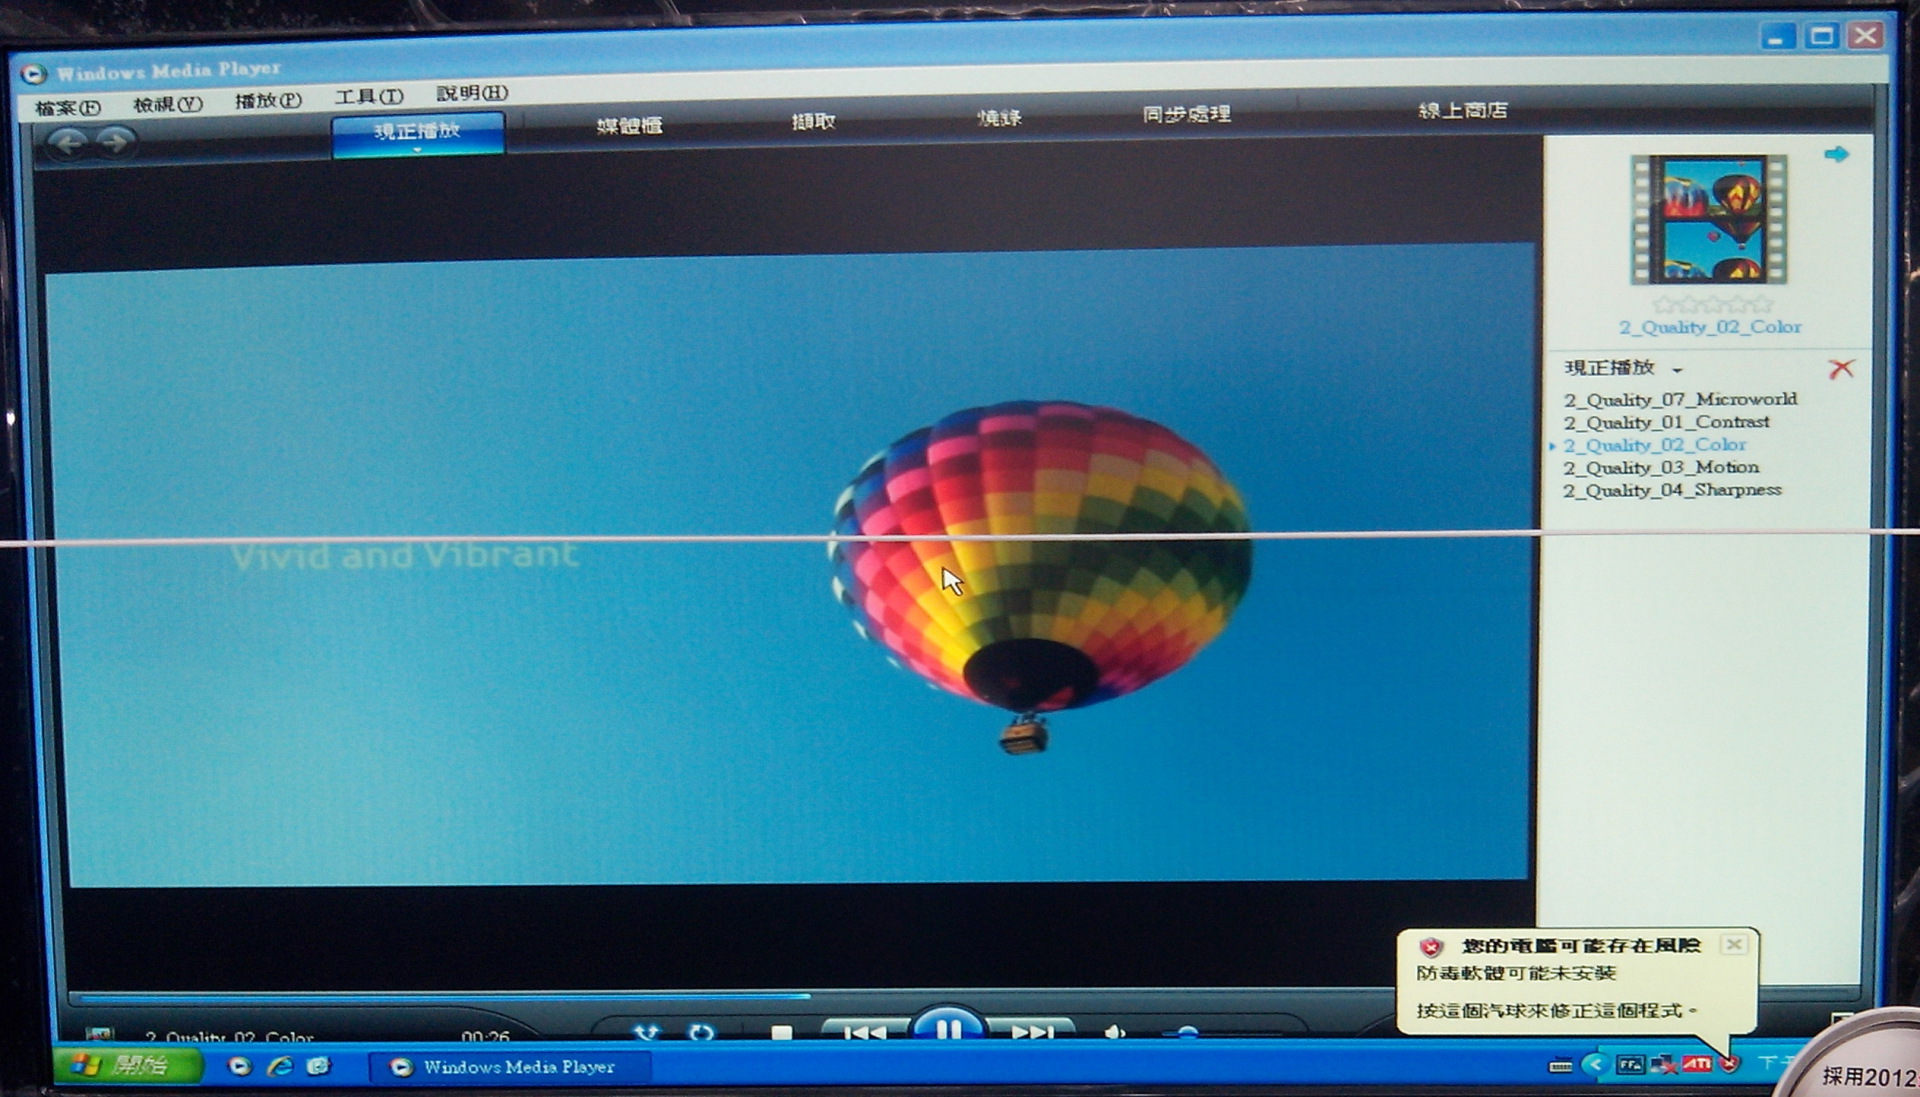Viewport: 1920px width, 1097px height.
Task: Click the language bar keyboard icon
Action: pos(1560,1066)
